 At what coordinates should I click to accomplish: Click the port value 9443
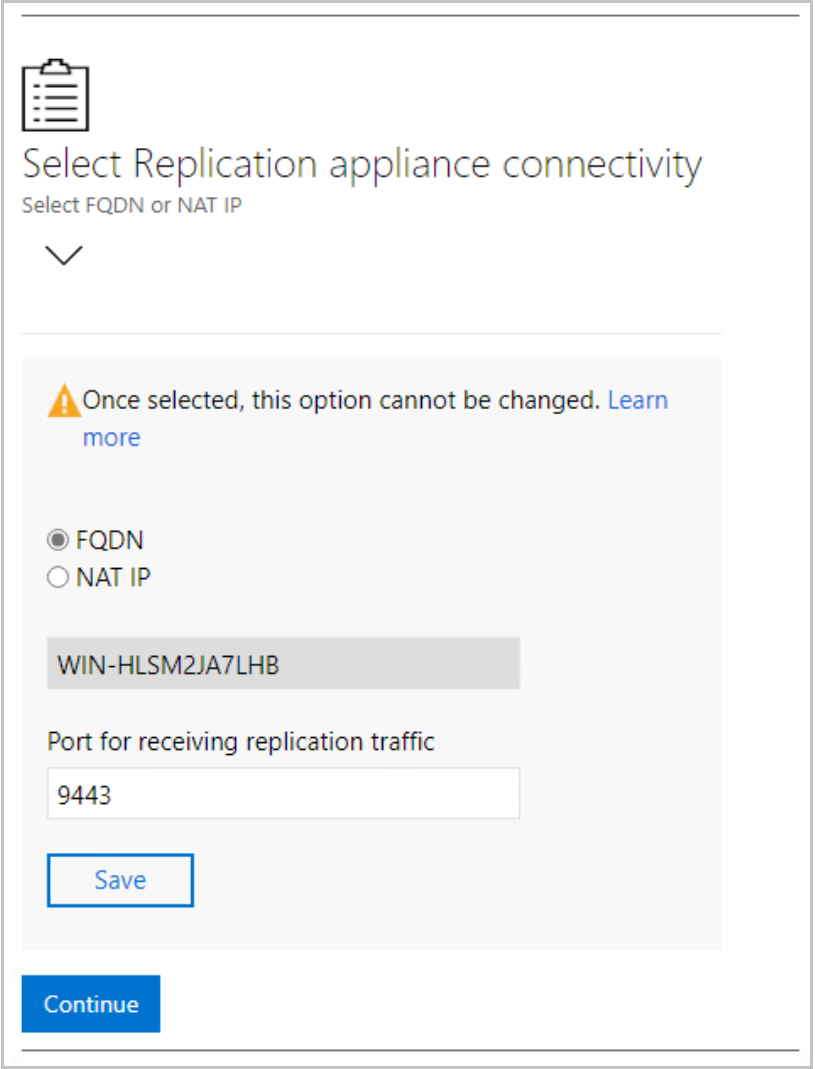83,793
